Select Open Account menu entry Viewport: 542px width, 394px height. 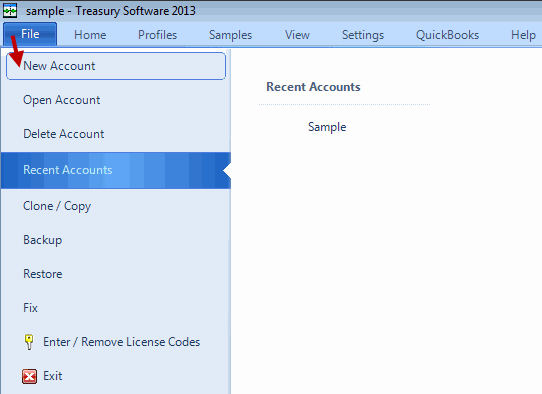(x=116, y=100)
